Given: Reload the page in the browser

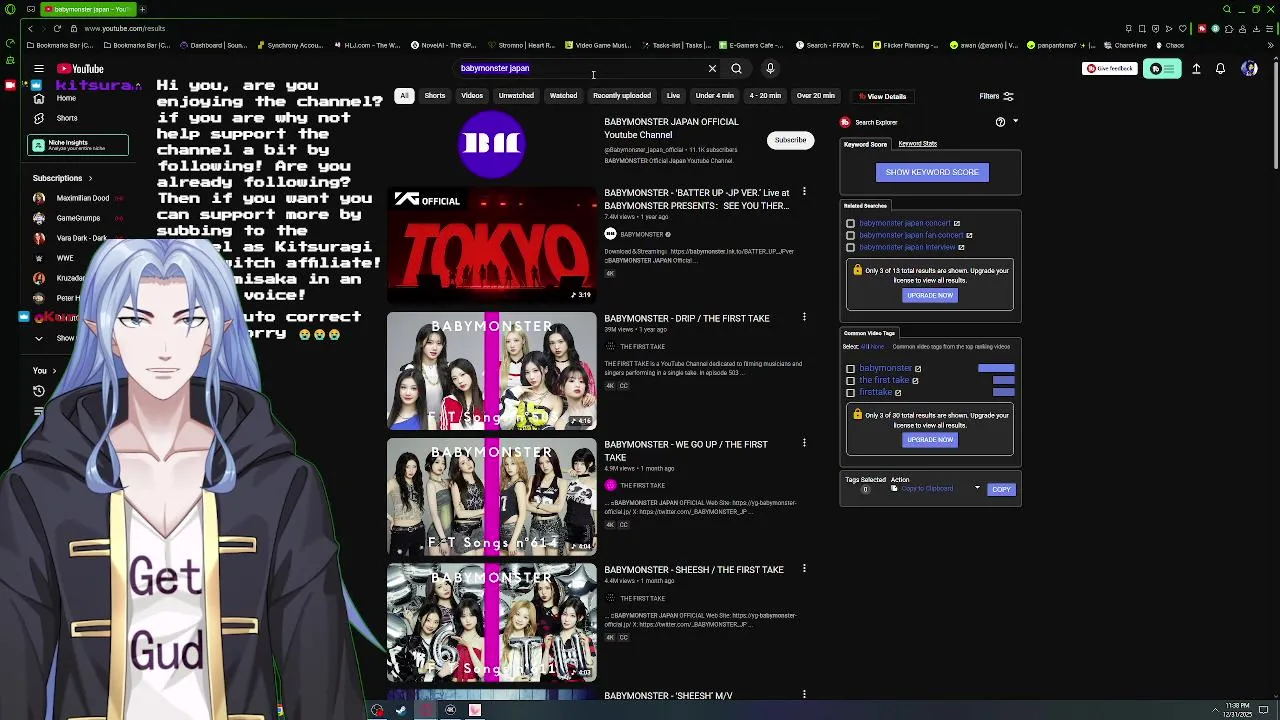Looking at the screenshot, I should tap(57, 28).
